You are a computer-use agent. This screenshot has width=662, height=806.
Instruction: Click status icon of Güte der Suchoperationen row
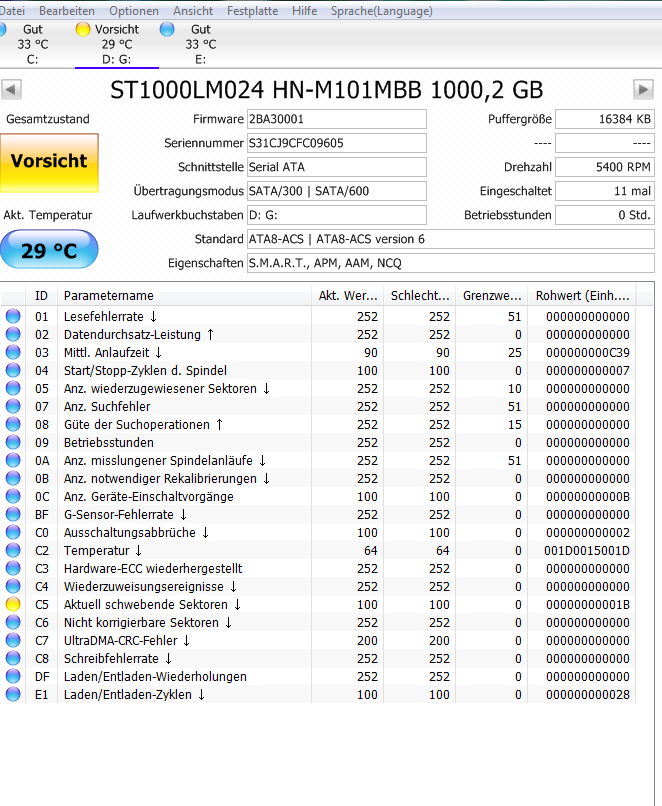(13, 424)
